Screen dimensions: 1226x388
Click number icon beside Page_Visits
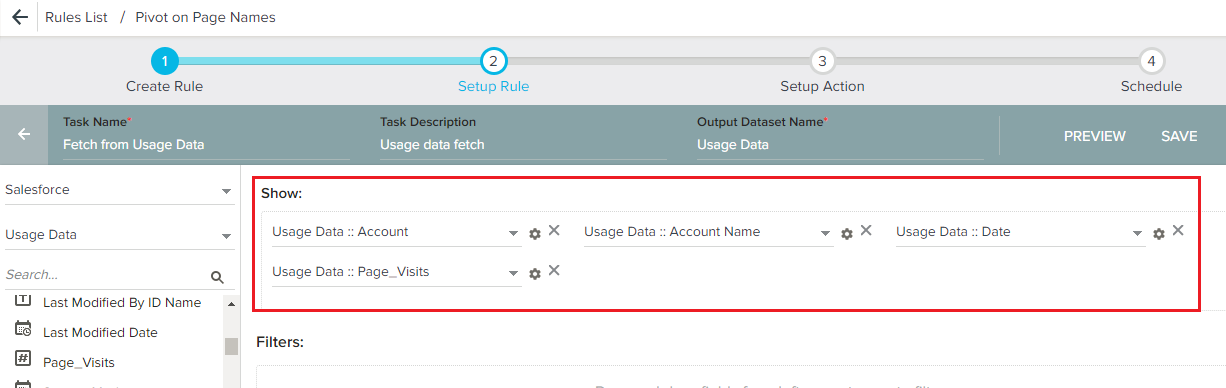pos(23,358)
